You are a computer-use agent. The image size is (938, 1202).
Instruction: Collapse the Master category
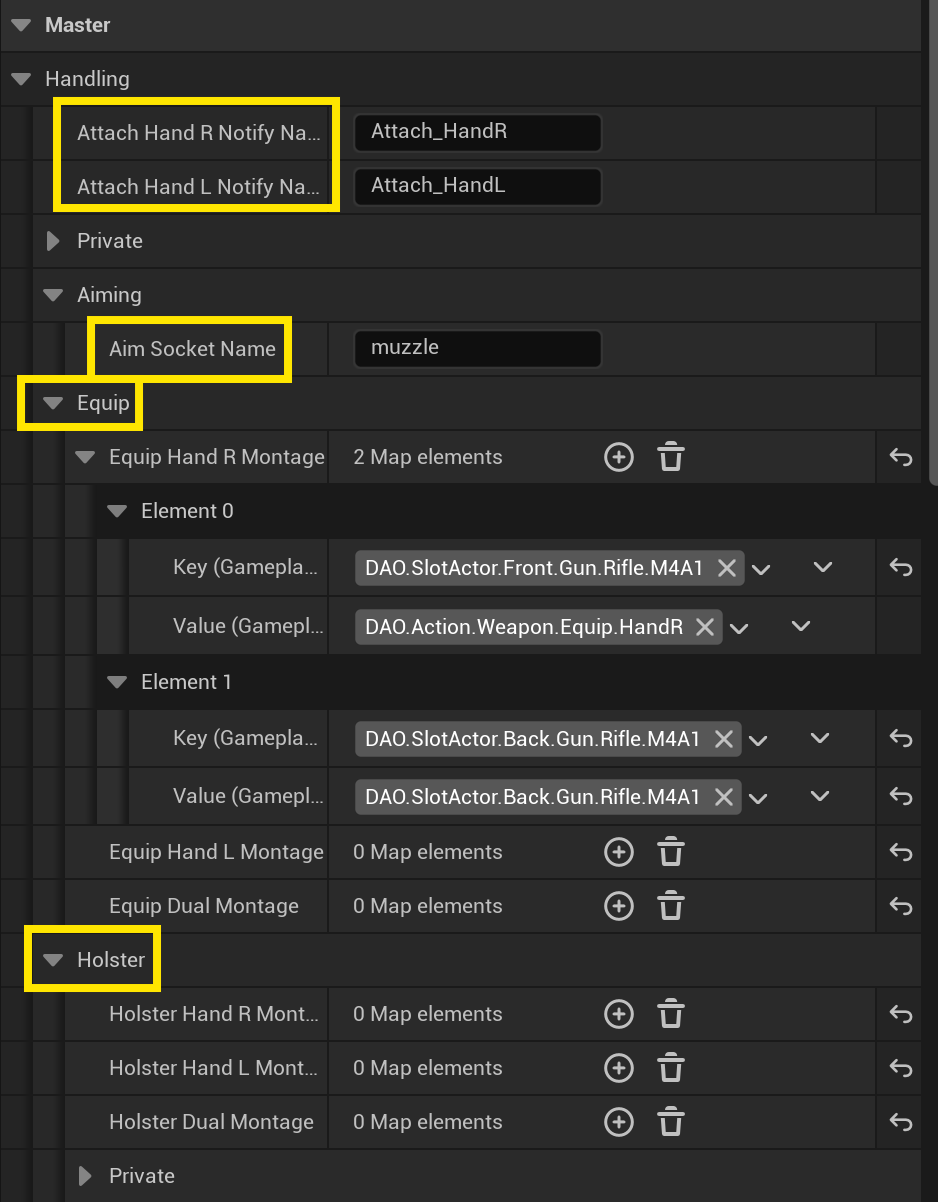[x=21, y=25]
